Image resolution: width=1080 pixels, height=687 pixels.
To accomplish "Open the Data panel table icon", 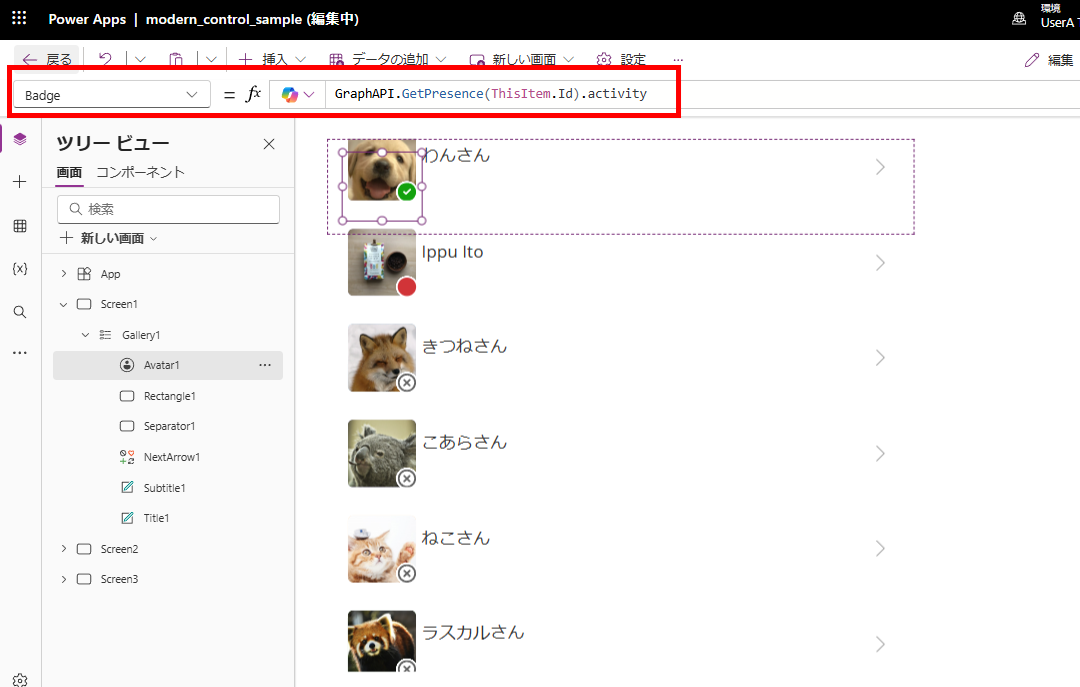I will (19, 226).
